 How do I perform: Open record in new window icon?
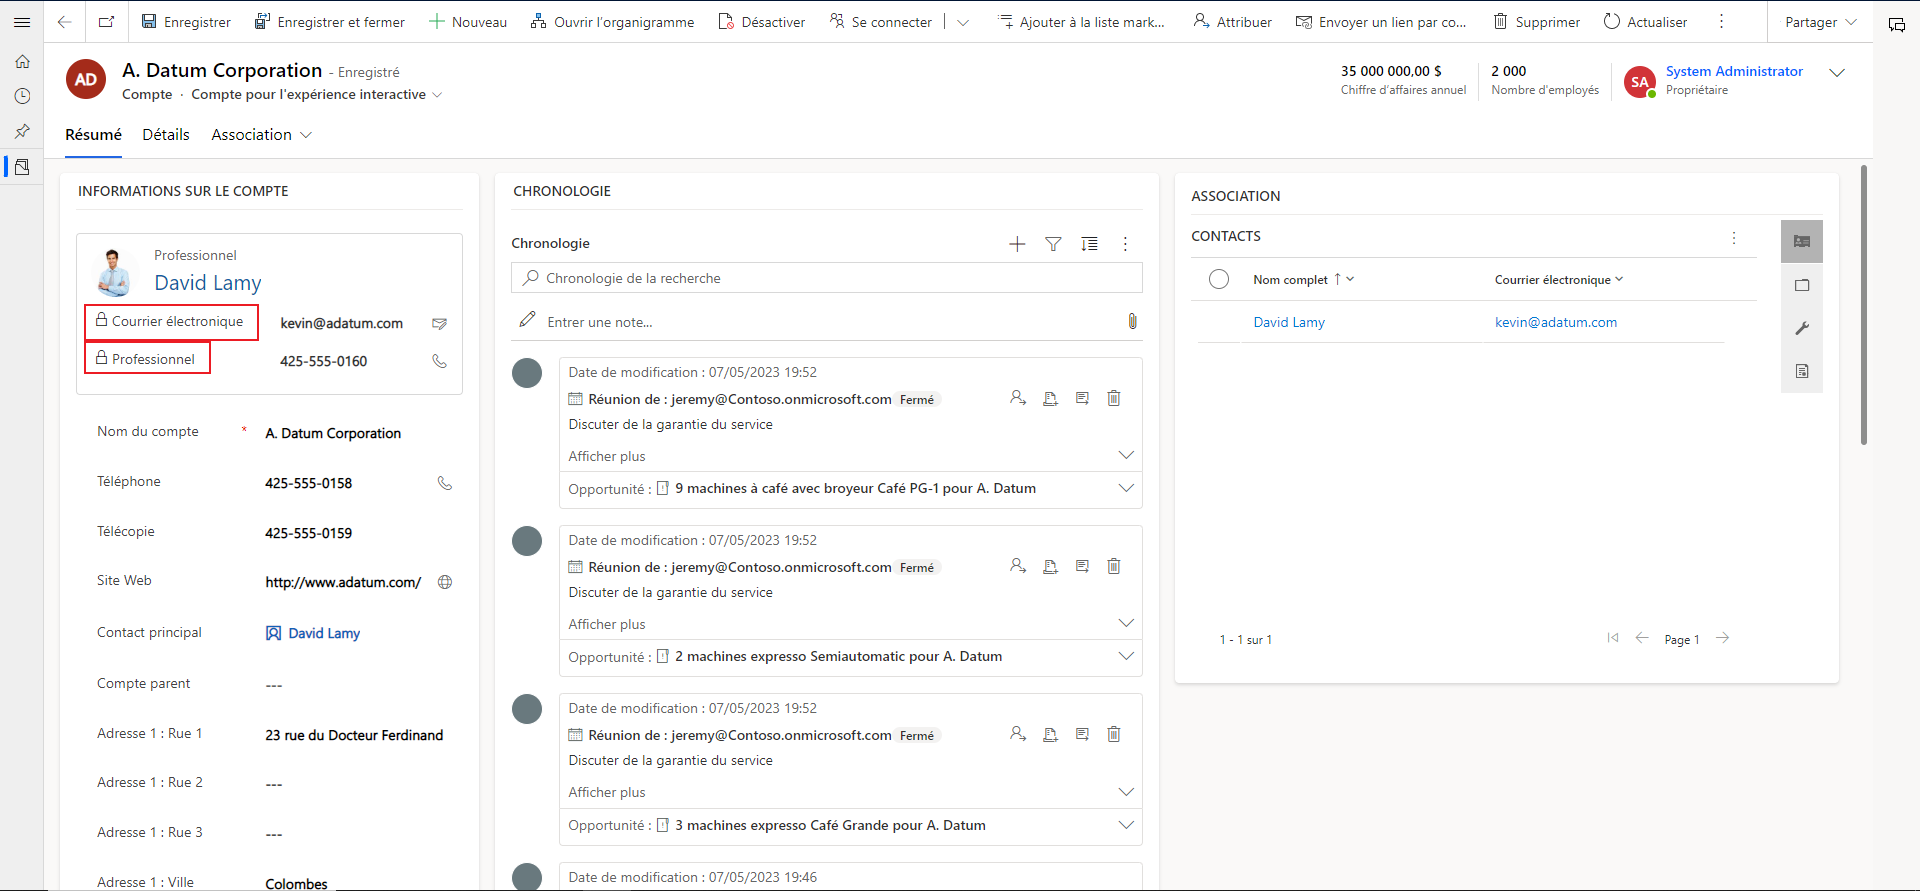(x=107, y=22)
